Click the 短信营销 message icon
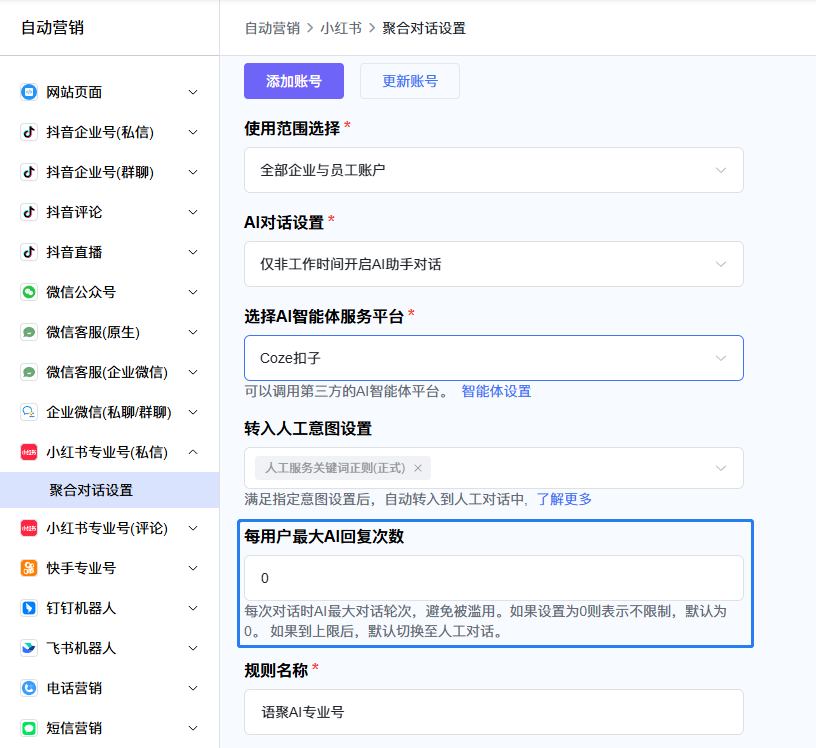The image size is (816, 748). click(x=29, y=728)
